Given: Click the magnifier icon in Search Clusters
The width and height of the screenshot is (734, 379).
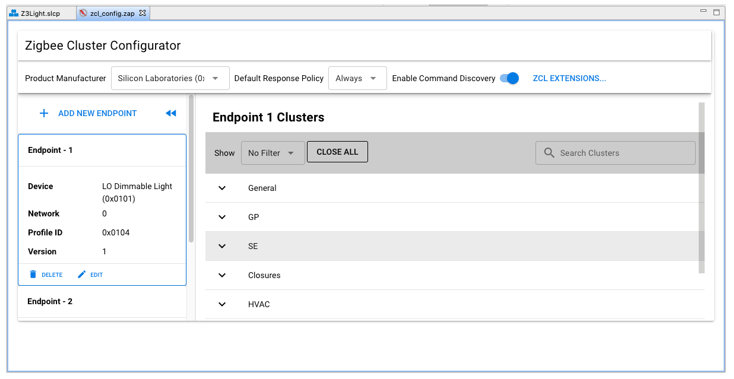Looking at the screenshot, I should tap(549, 153).
